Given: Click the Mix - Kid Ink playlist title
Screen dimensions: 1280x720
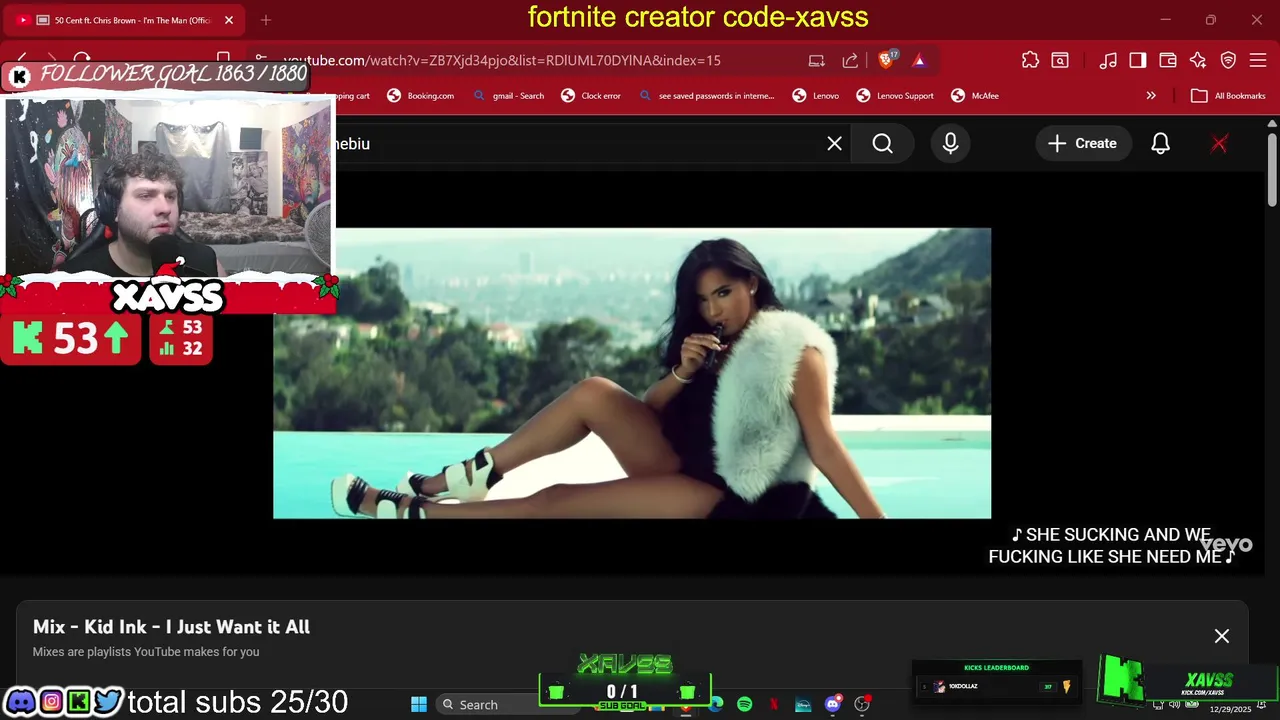Looking at the screenshot, I should (171, 627).
